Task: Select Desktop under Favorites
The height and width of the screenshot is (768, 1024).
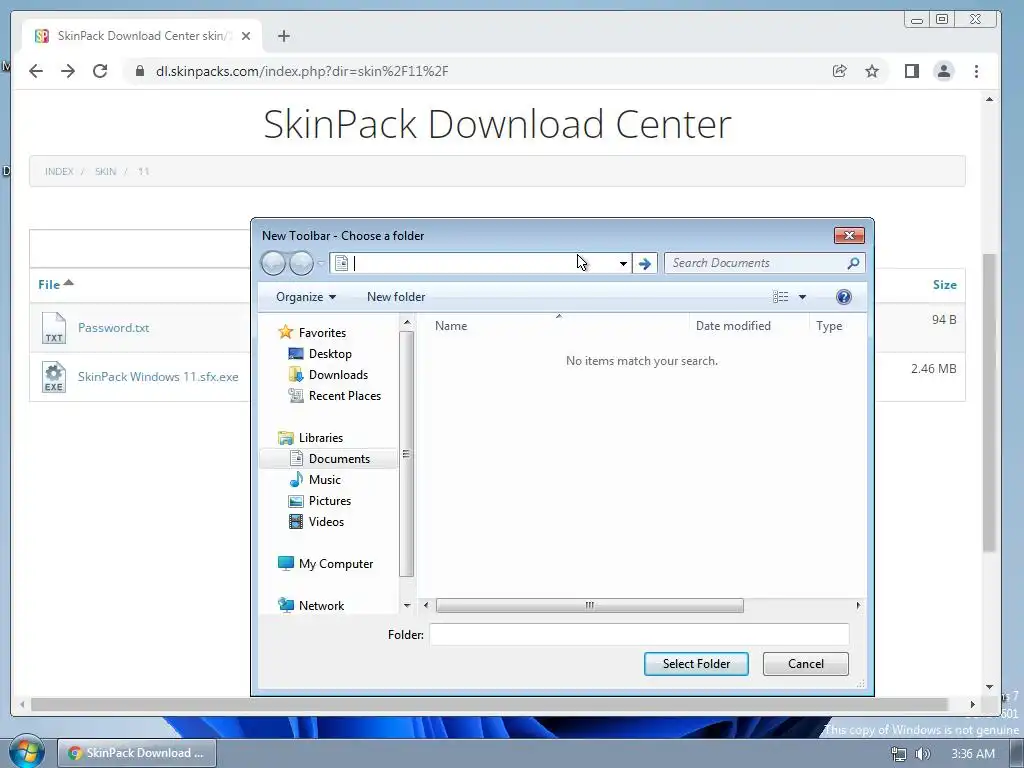Action: coord(330,353)
